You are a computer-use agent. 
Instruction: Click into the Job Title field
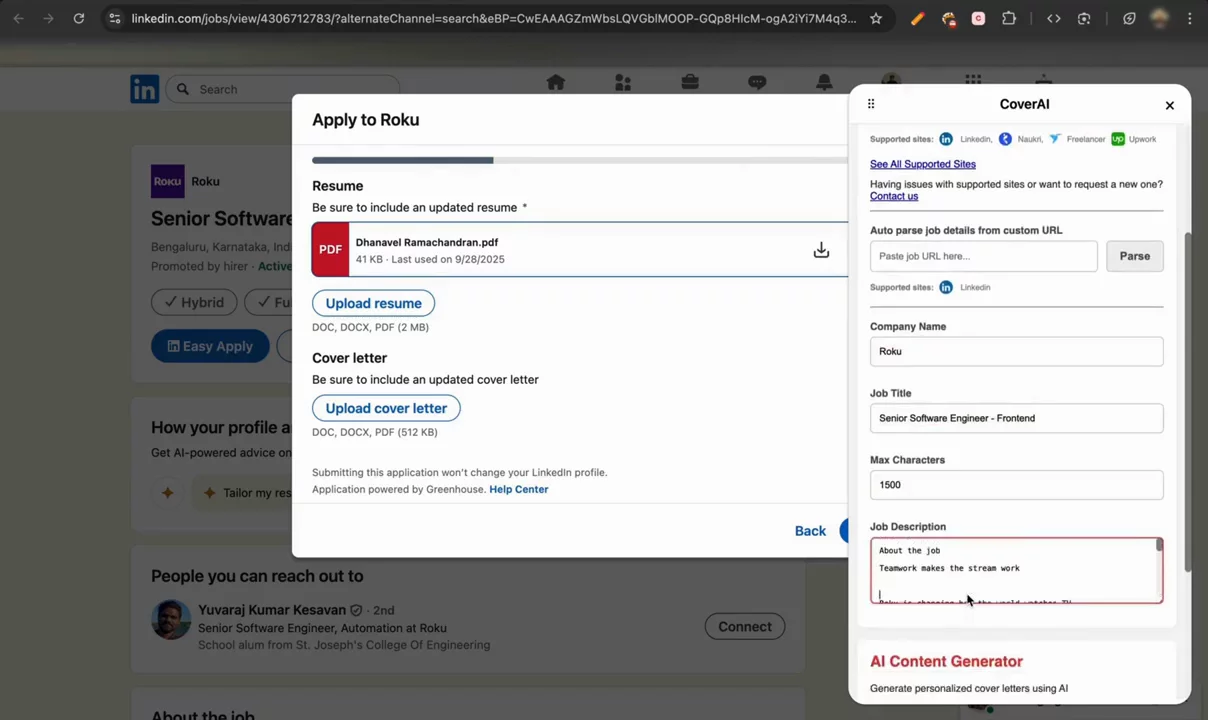coord(1016,418)
